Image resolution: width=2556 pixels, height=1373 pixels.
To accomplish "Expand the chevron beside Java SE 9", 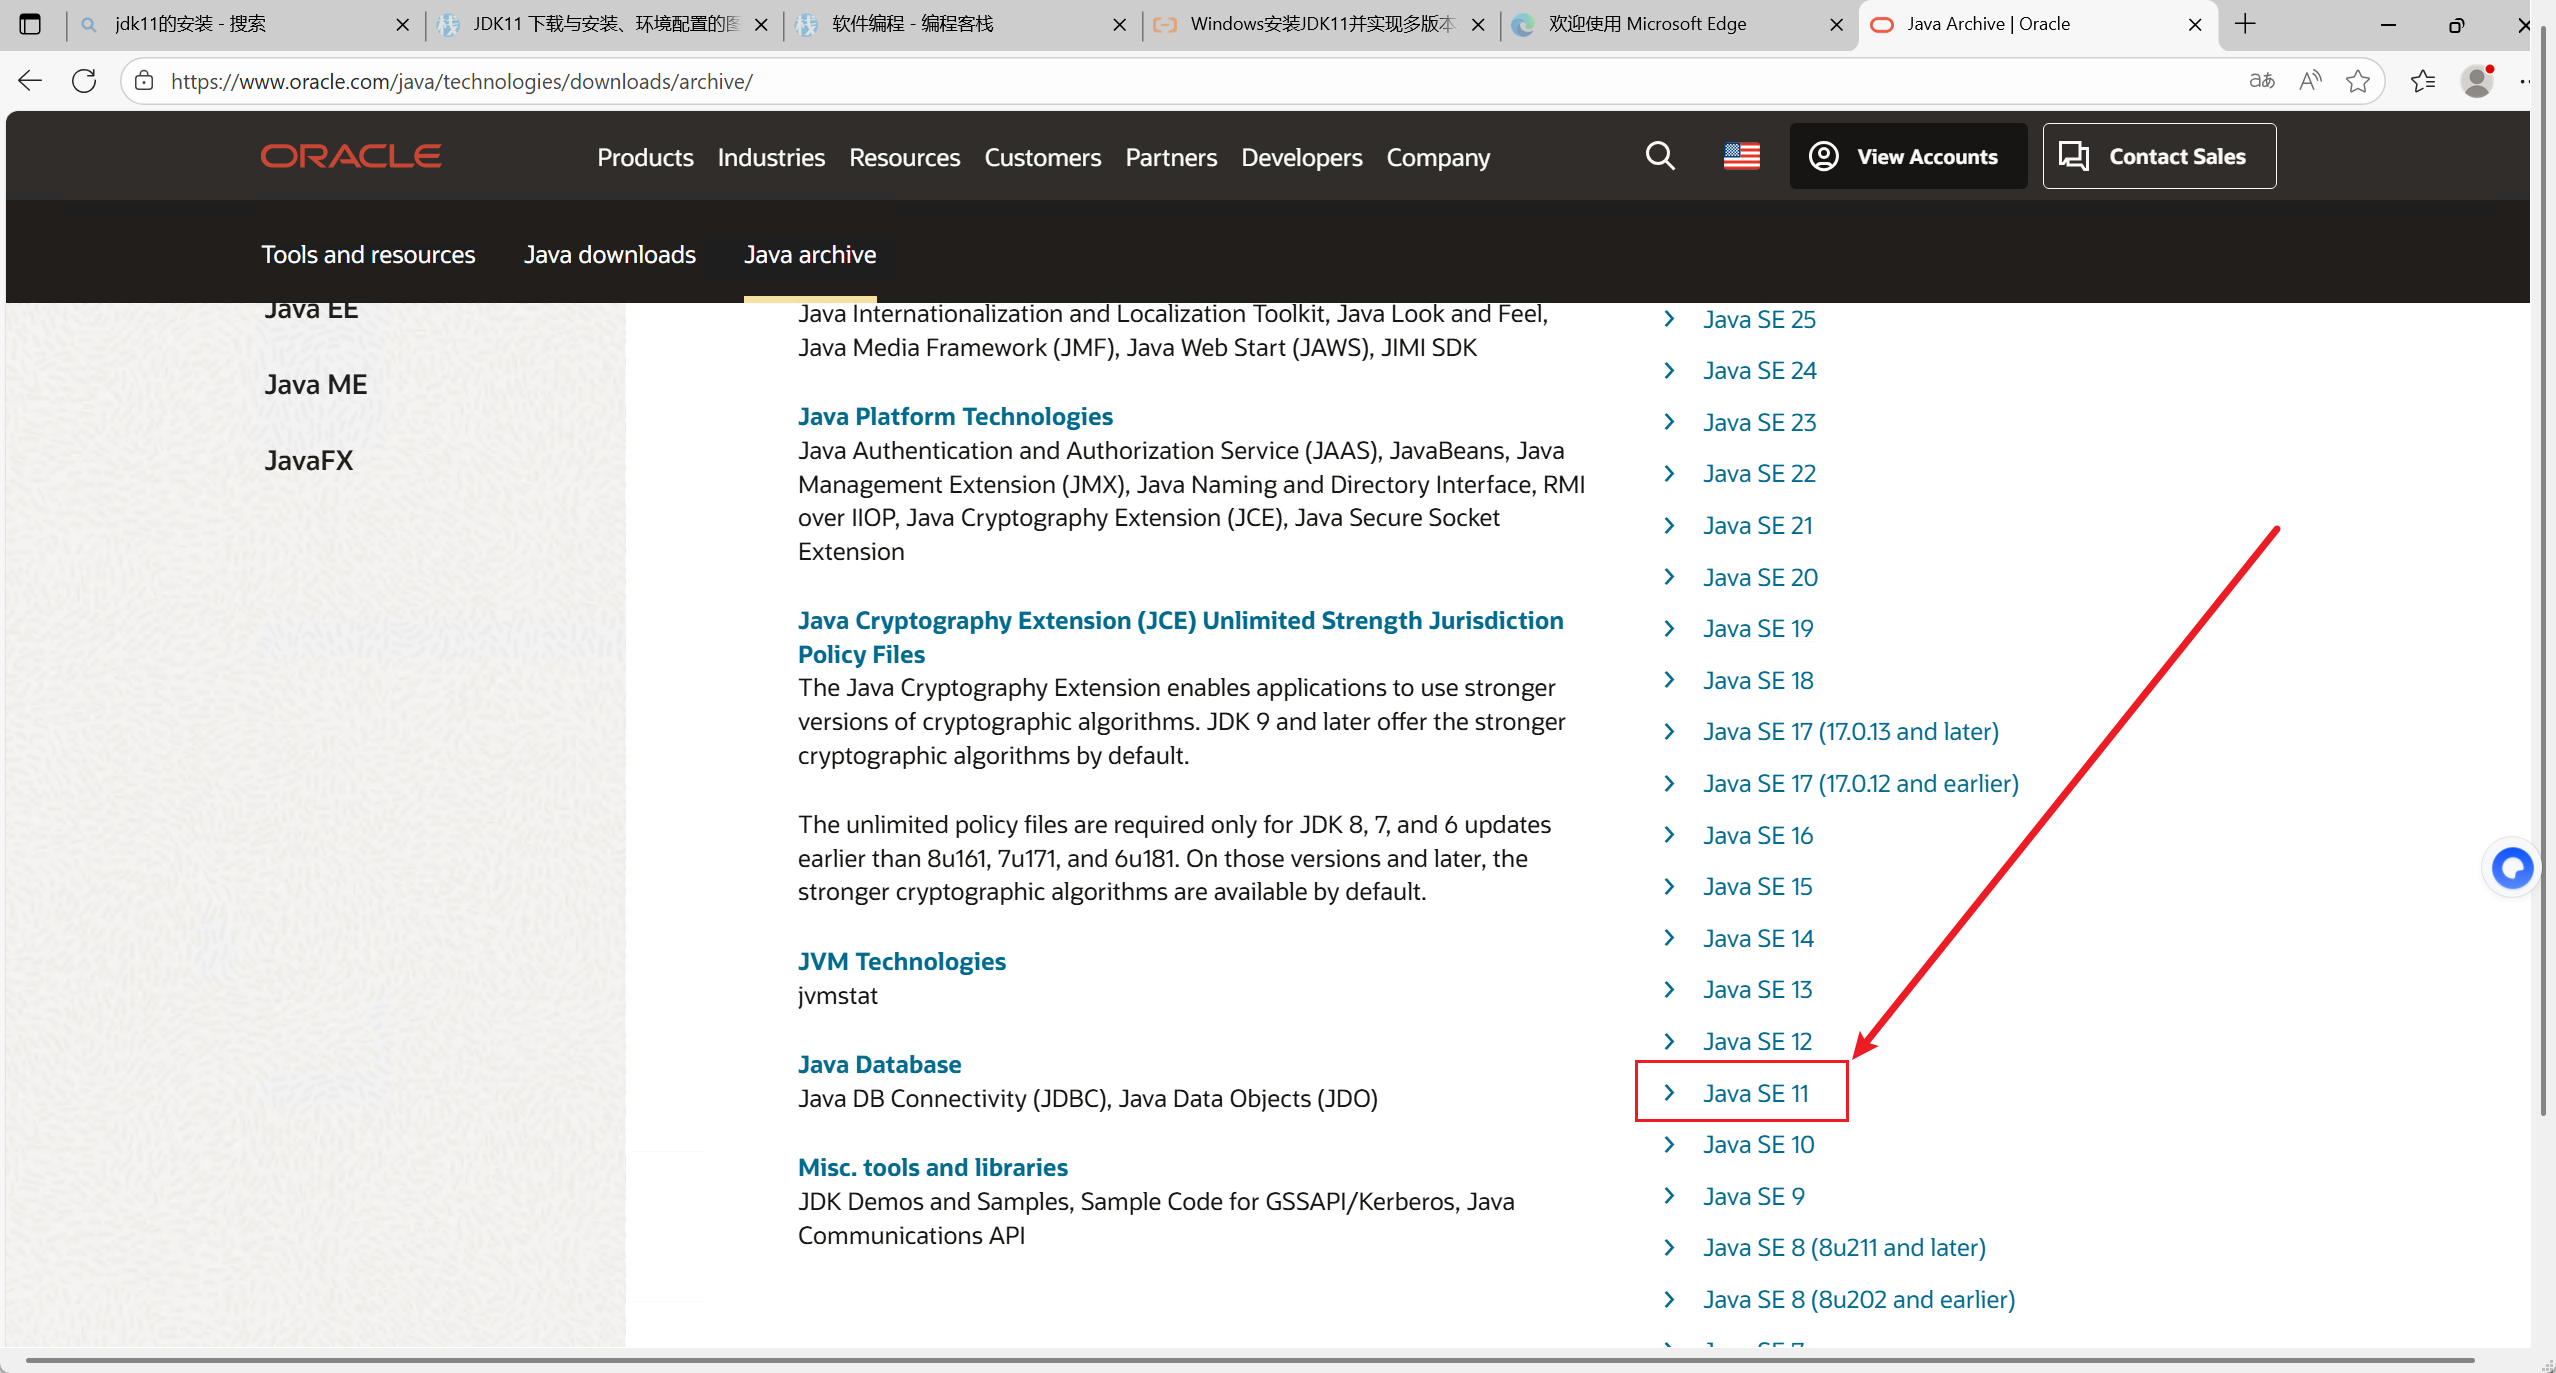I will [1669, 1196].
